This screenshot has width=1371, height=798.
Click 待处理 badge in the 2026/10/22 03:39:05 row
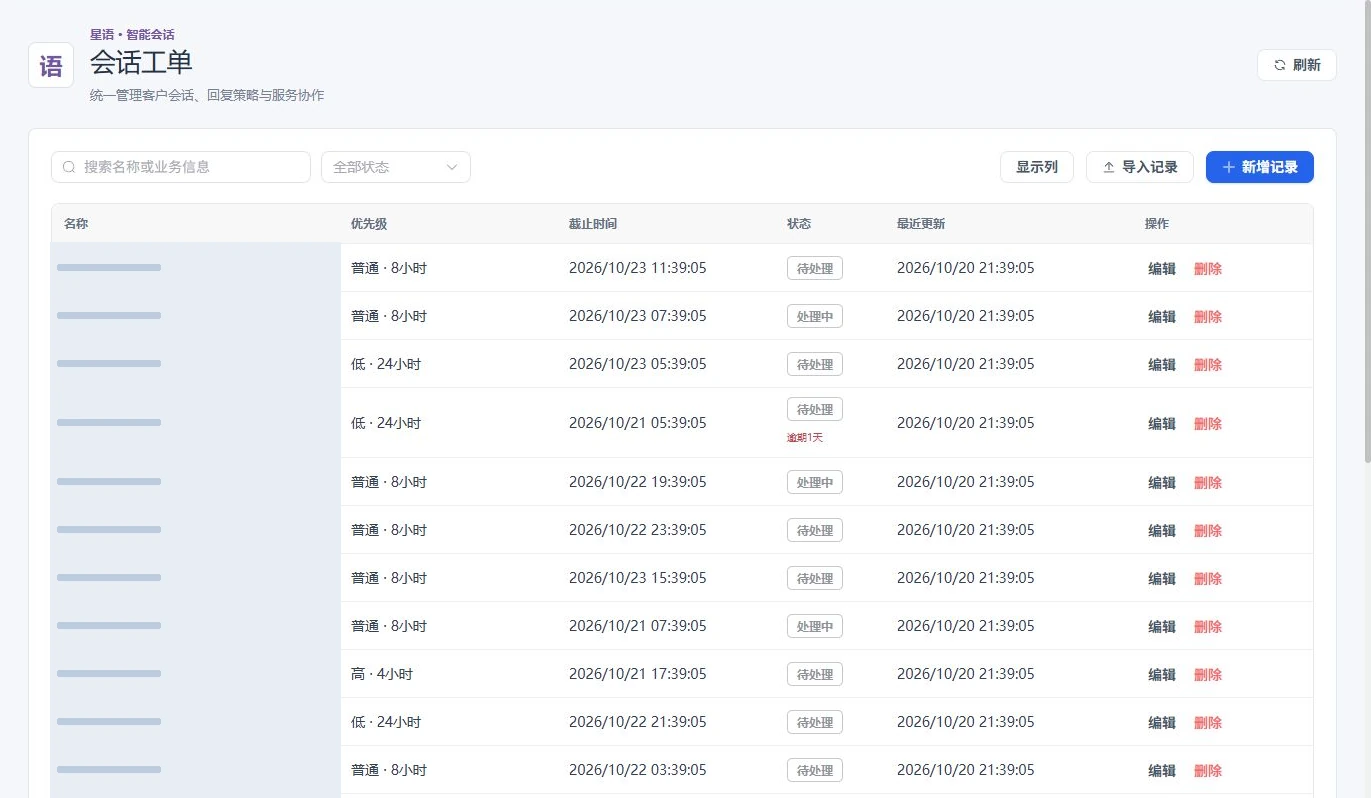tap(815, 771)
